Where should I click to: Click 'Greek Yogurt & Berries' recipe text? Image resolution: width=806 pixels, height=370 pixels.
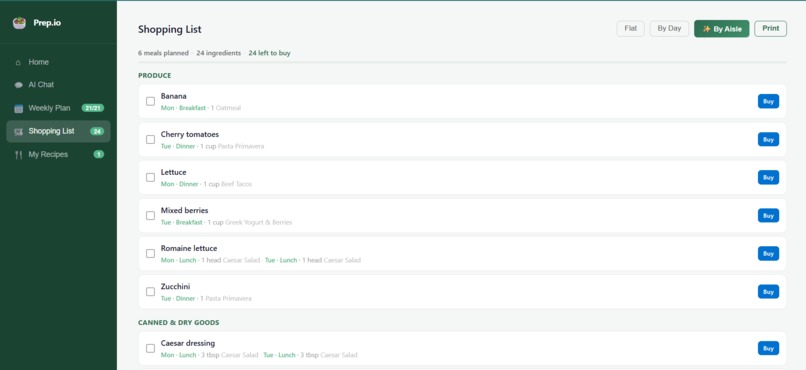click(x=259, y=223)
